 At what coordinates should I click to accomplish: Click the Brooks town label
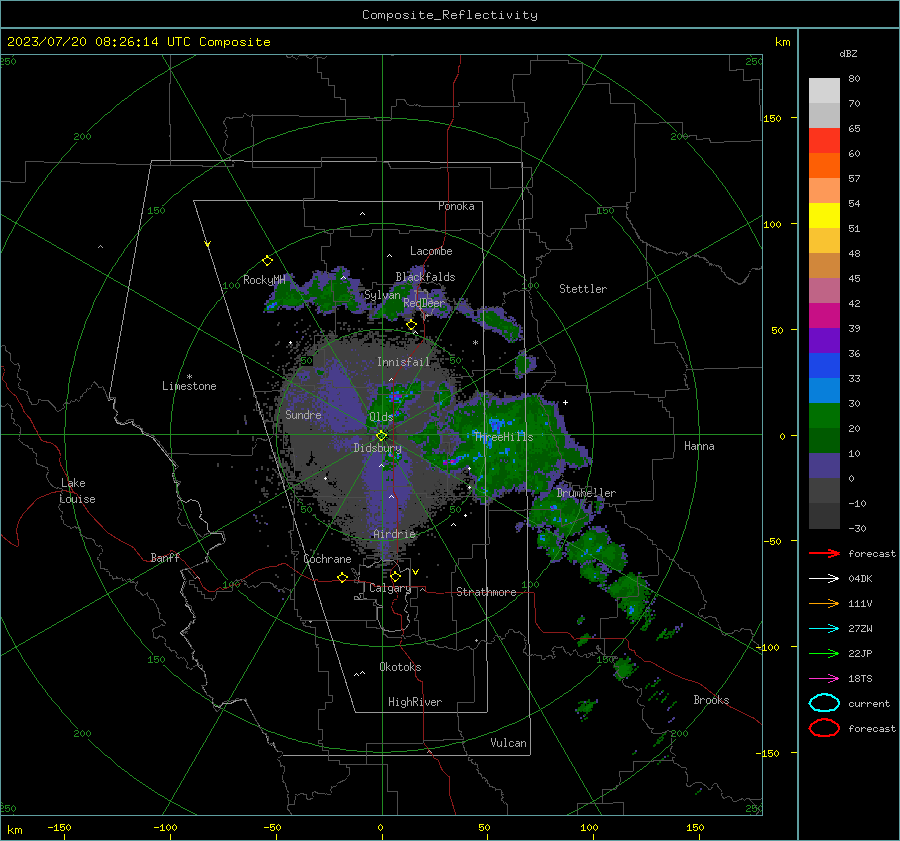click(x=711, y=700)
